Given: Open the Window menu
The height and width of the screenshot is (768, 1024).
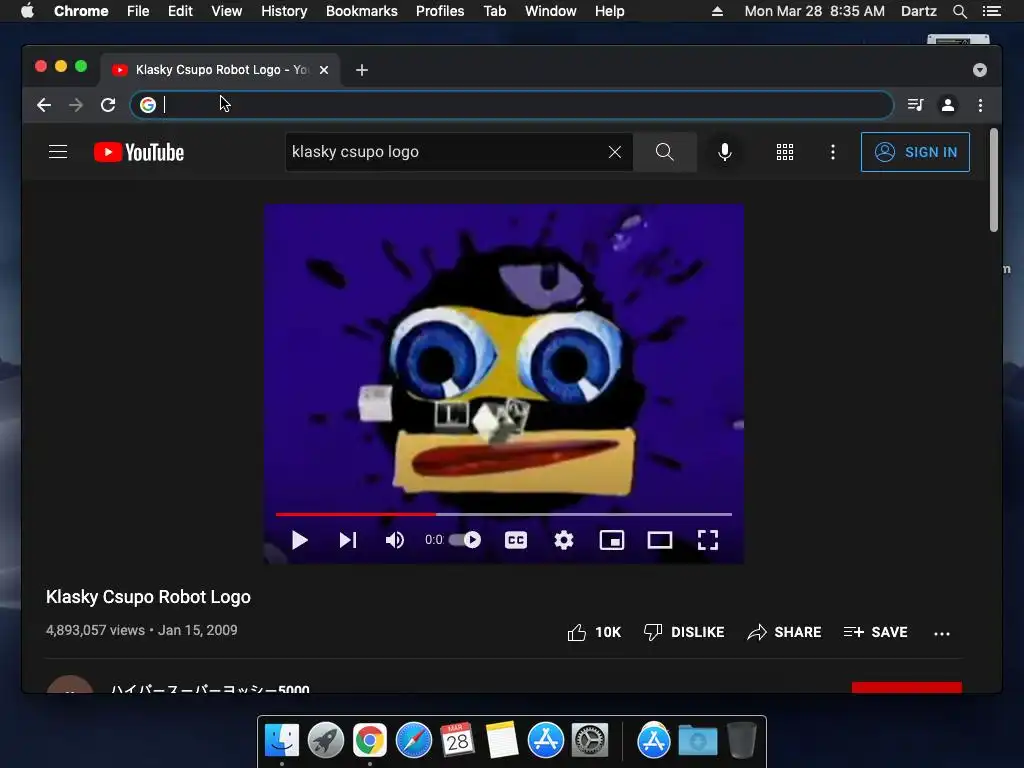Looking at the screenshot, I should pos(551,11).
